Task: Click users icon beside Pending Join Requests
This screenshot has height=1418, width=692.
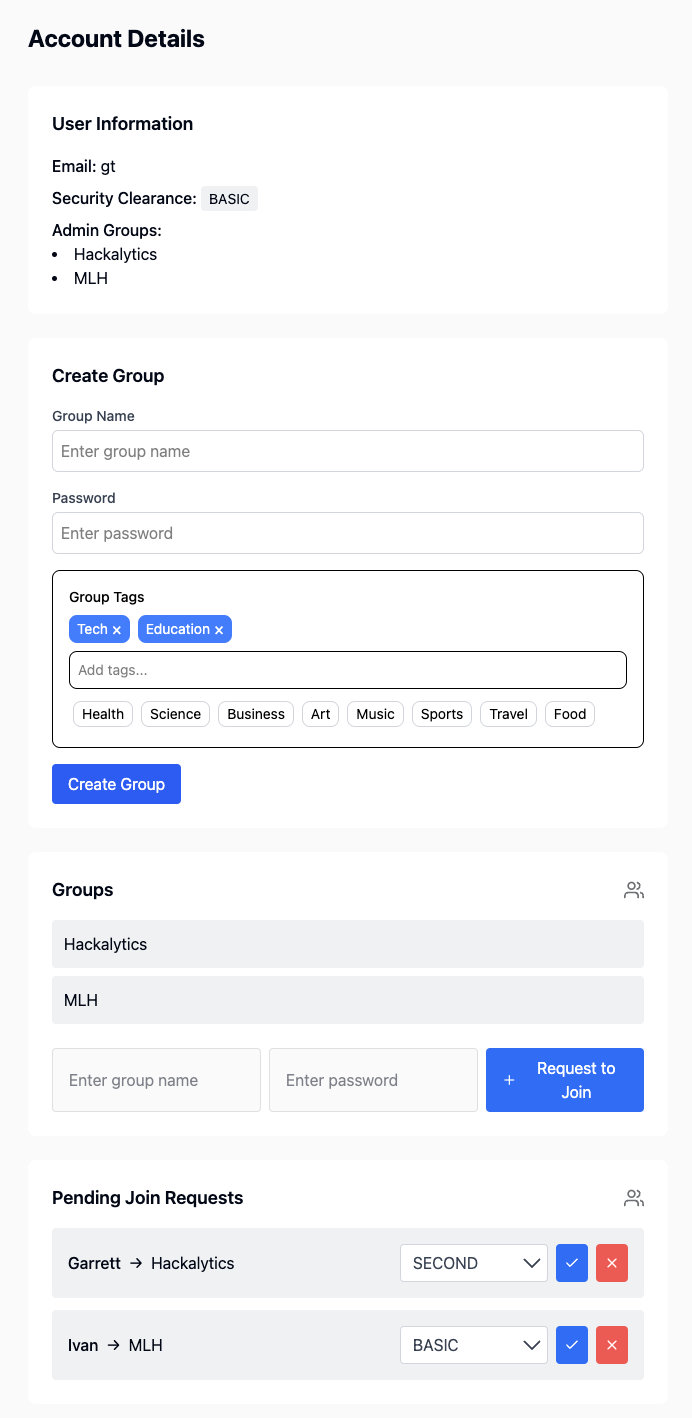Action: (633, 1198)
